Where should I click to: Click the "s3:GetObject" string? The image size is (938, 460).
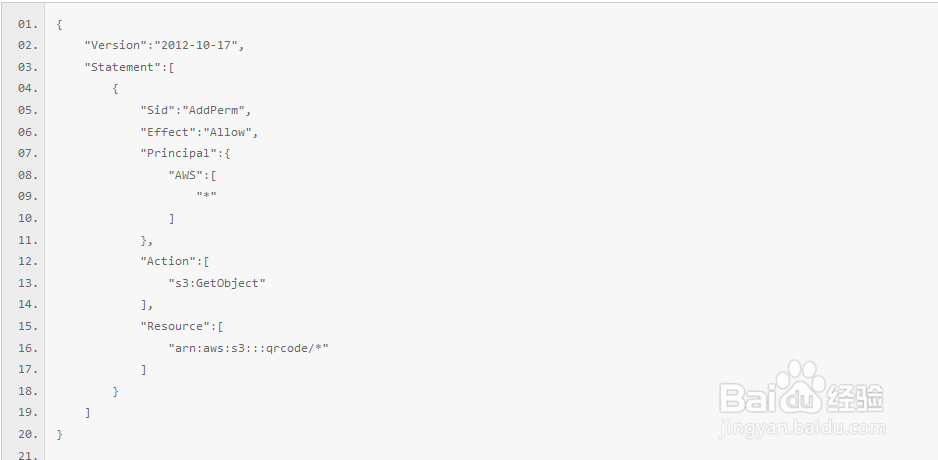pos(217,283)
